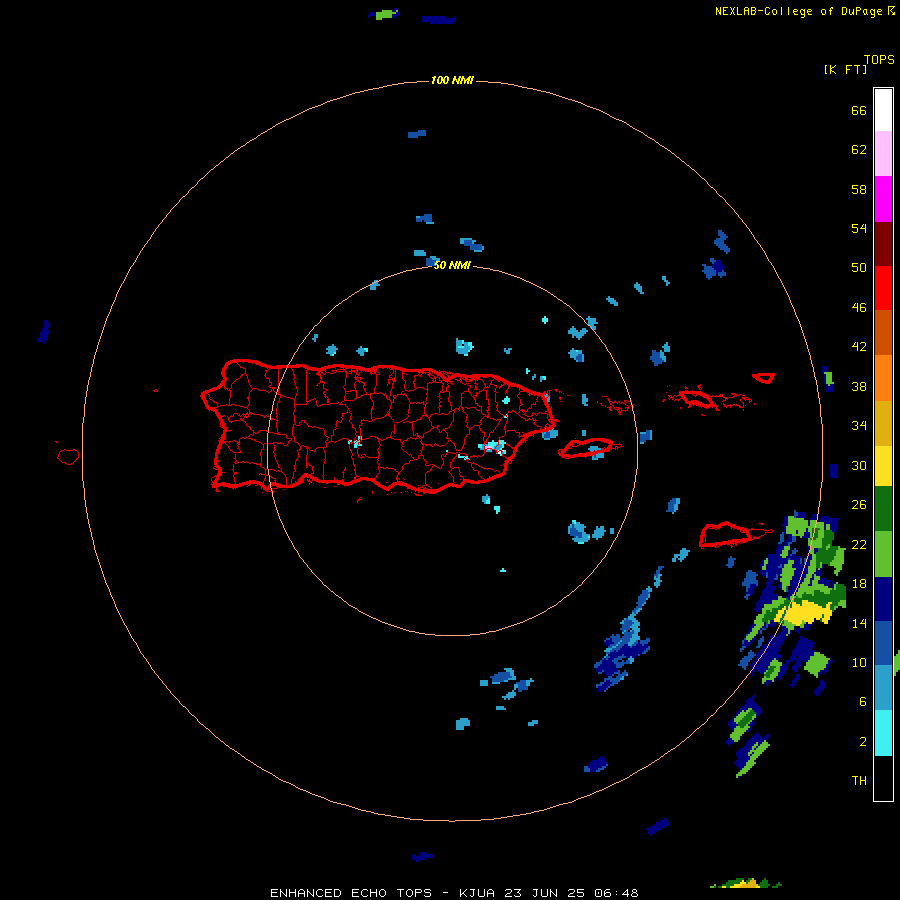This screenshot has width=900, height=900.
Task: Click the legend value "2"
Action: [863, 742]
